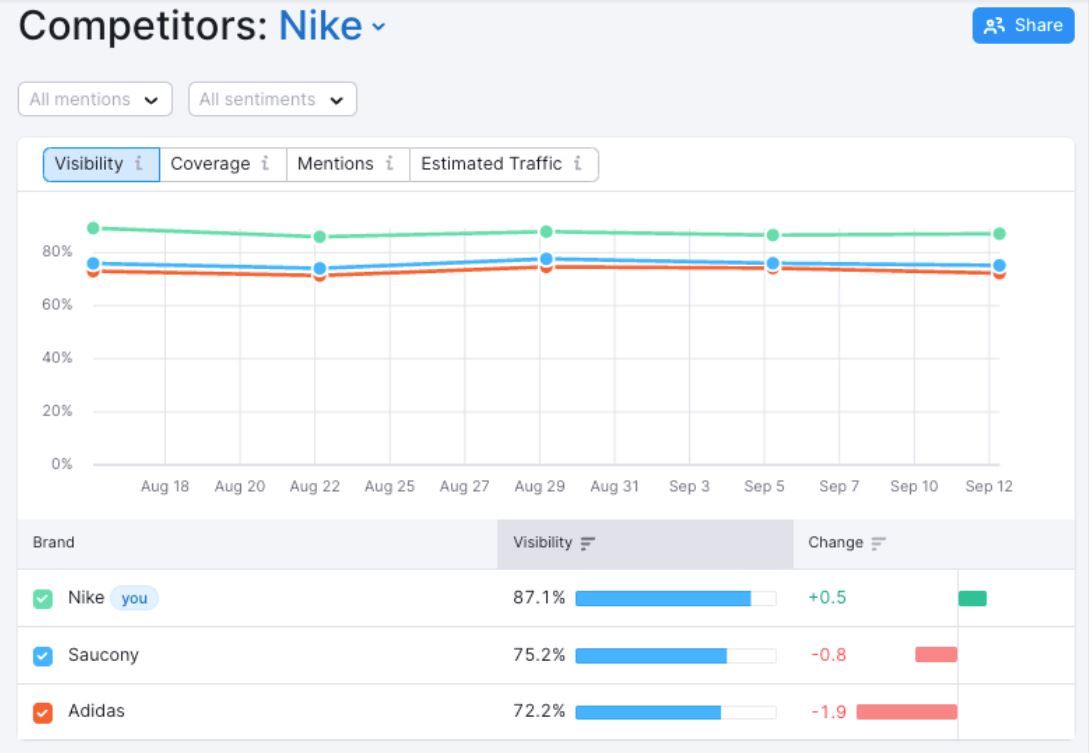Click the info icon next to Visibility
This screenshot has width=1089, height=753.
pos(139,164)
